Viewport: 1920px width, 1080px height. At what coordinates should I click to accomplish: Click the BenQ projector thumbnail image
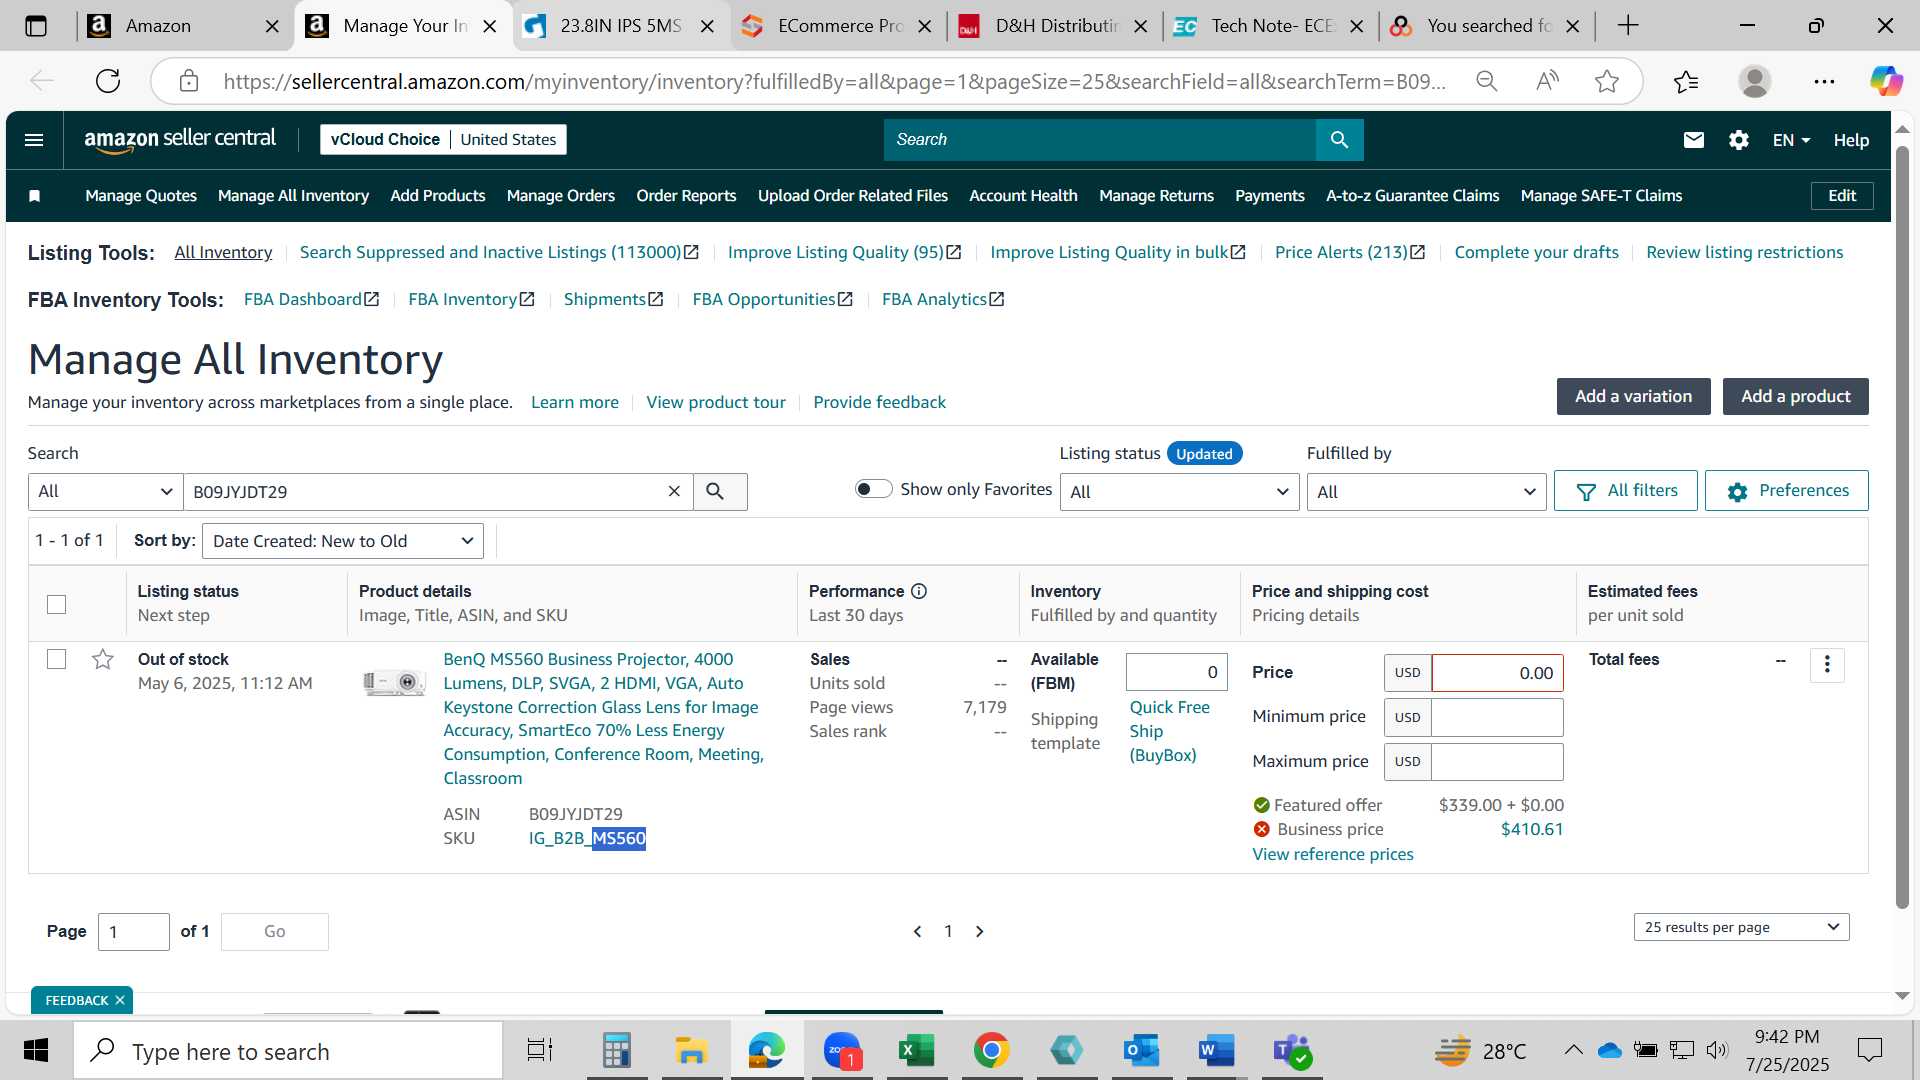(x=394, y=683)
